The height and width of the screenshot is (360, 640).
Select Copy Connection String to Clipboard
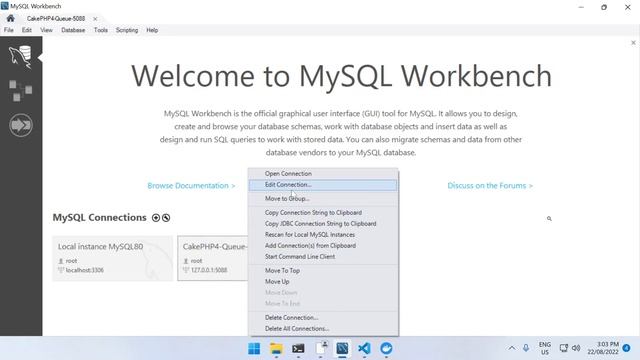tap(323, 213)
